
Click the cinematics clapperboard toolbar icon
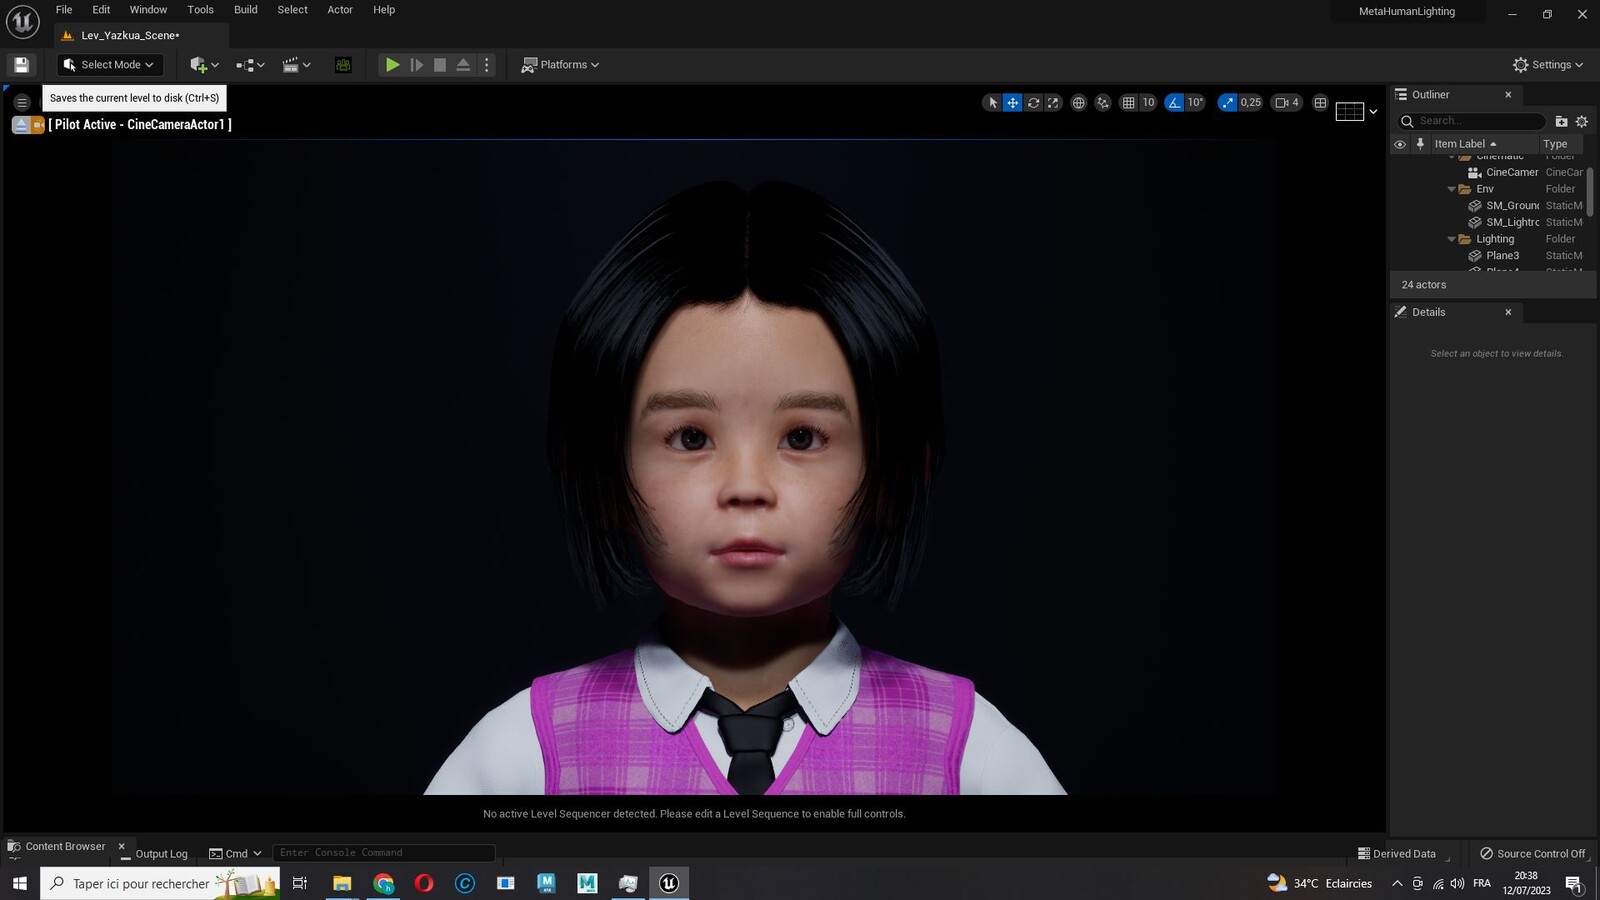click(x=296, y=65)
